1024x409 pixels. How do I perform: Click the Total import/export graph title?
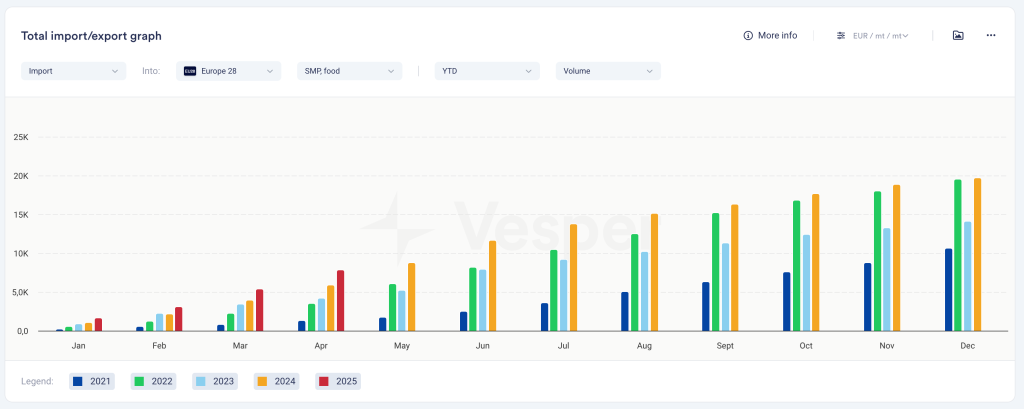(x=91, y=36)
